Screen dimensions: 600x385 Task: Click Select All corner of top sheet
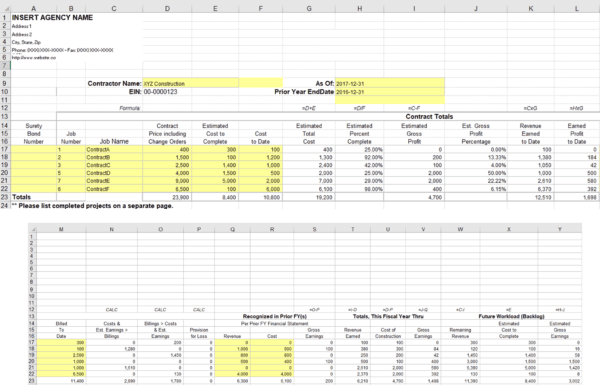(x=5, y=8)
